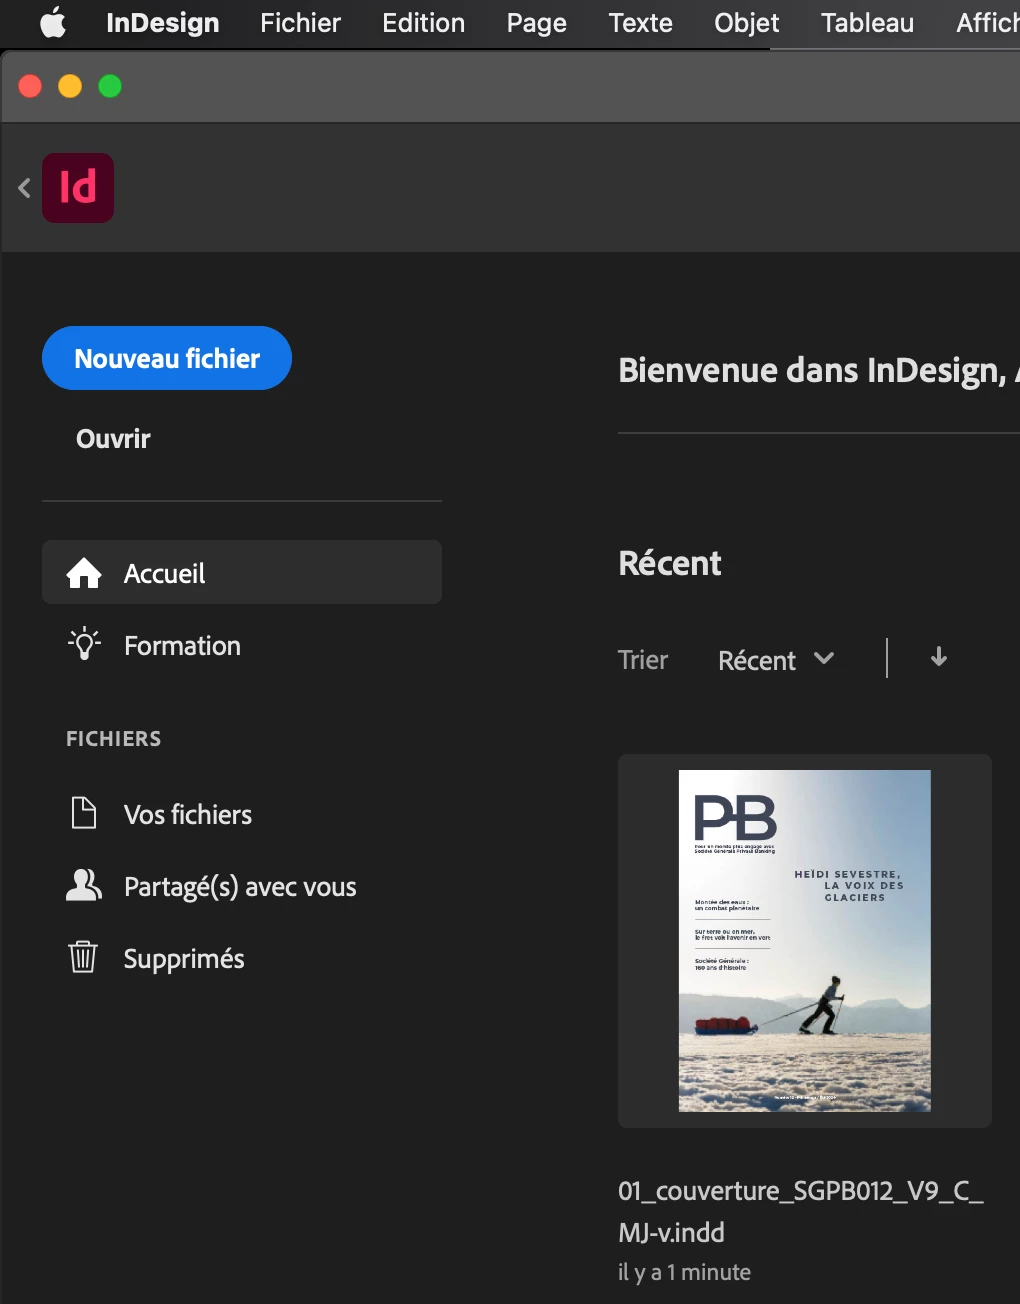Click the house icon next to Accueil
Screen dimensions: 1020x1304
click(84, 573)
